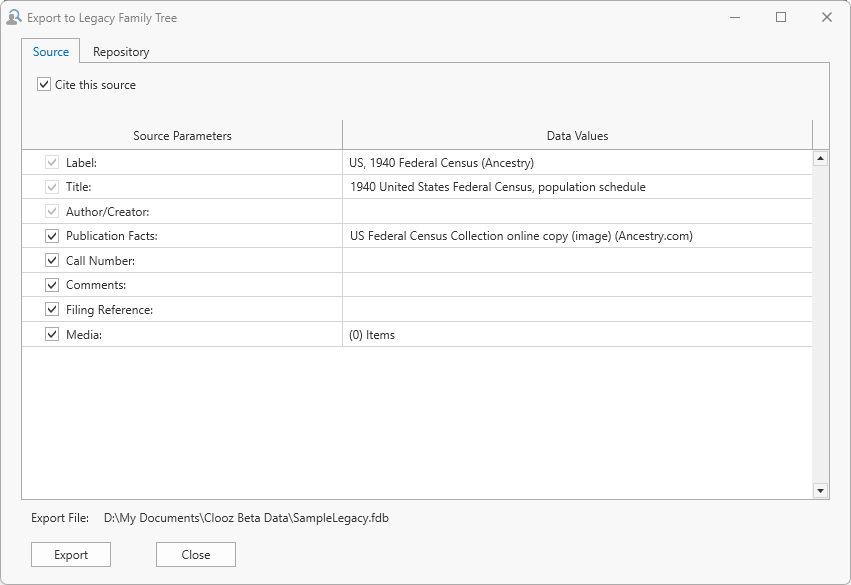Select the Source tab
Screen dimensions: 851x585
(51, 52)
